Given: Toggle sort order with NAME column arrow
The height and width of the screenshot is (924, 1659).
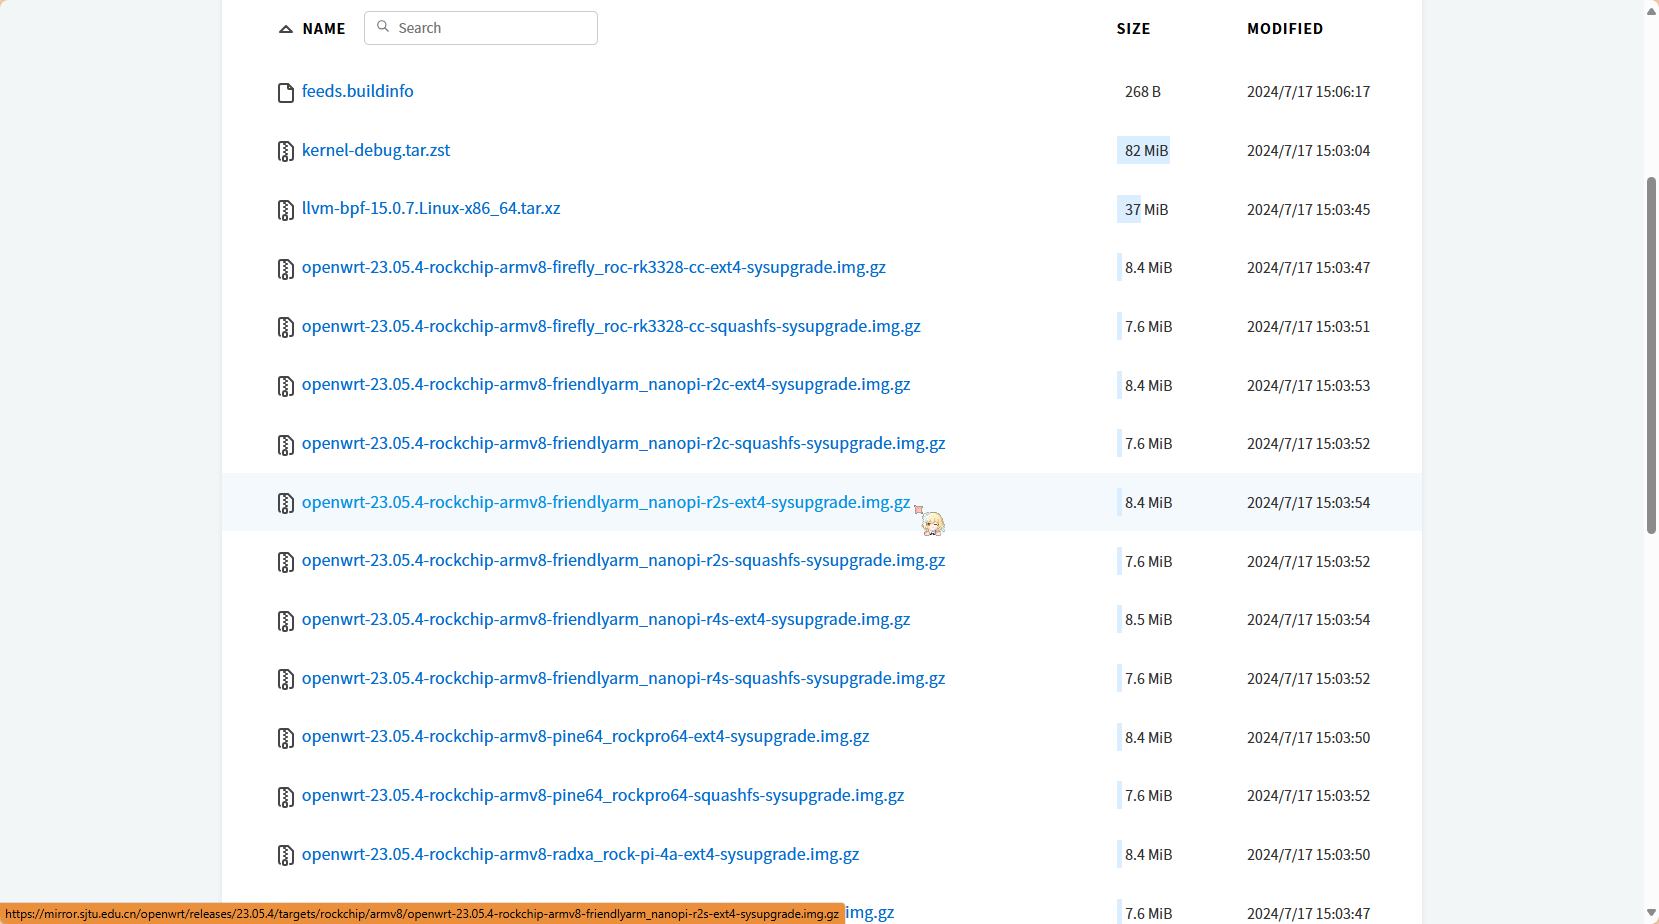Looking at the screenshot, I should [286, 29].
